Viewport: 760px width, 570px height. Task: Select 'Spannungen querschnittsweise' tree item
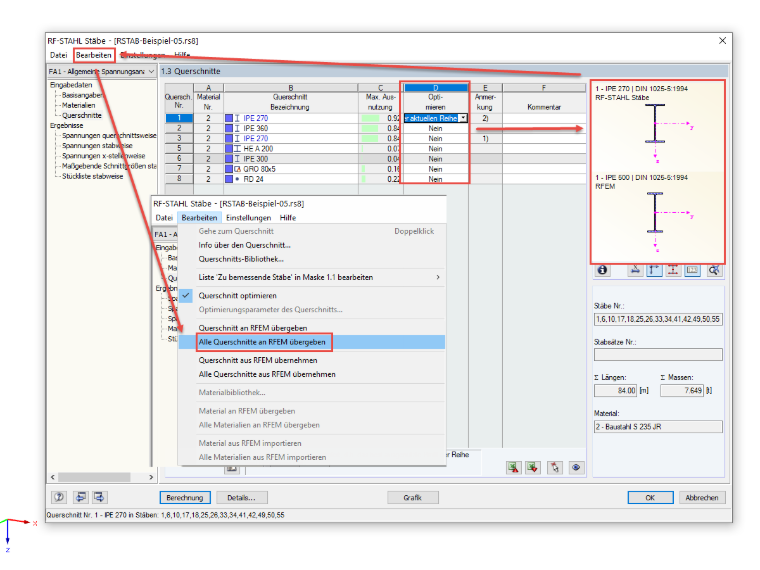(x=109, y=136)
